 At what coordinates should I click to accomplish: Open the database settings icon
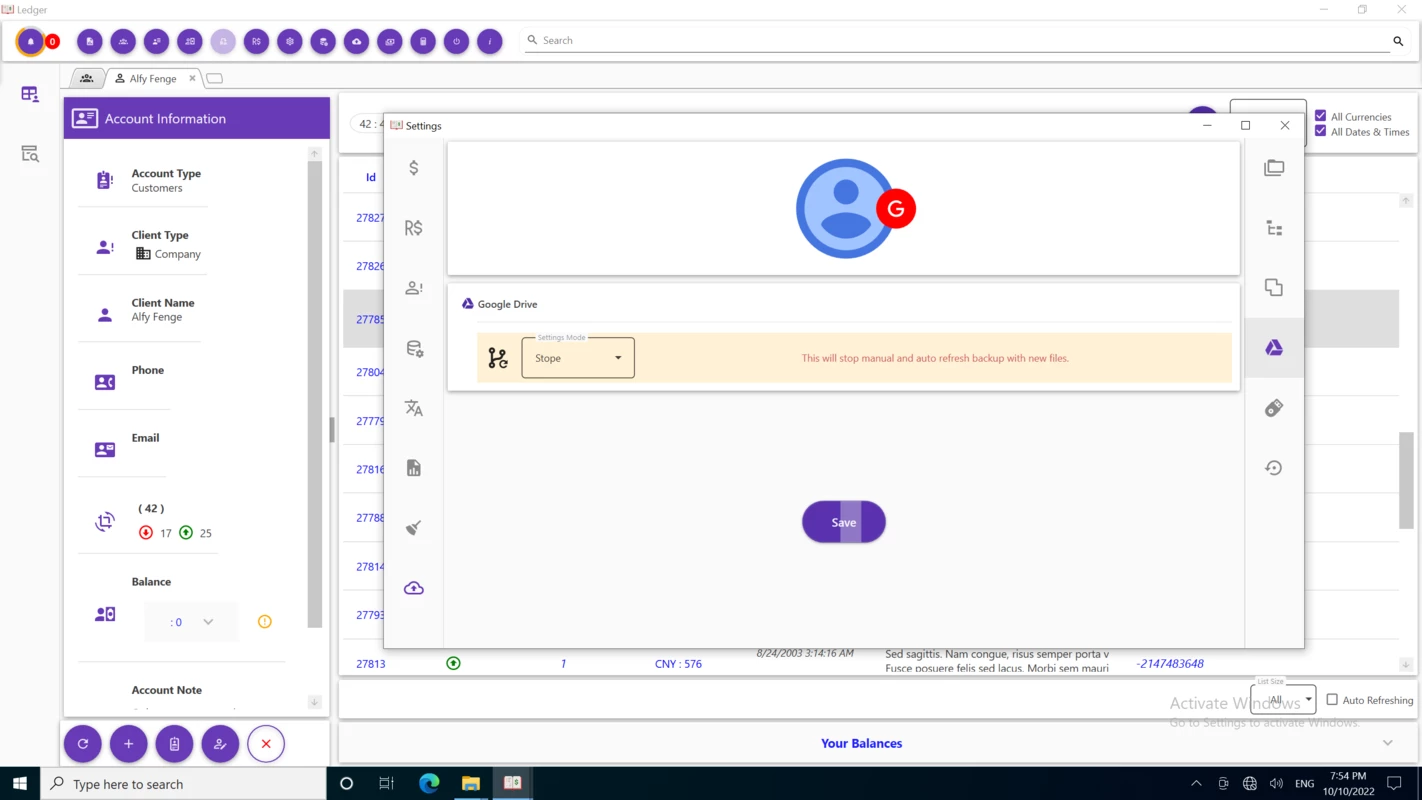coord(414,348)
